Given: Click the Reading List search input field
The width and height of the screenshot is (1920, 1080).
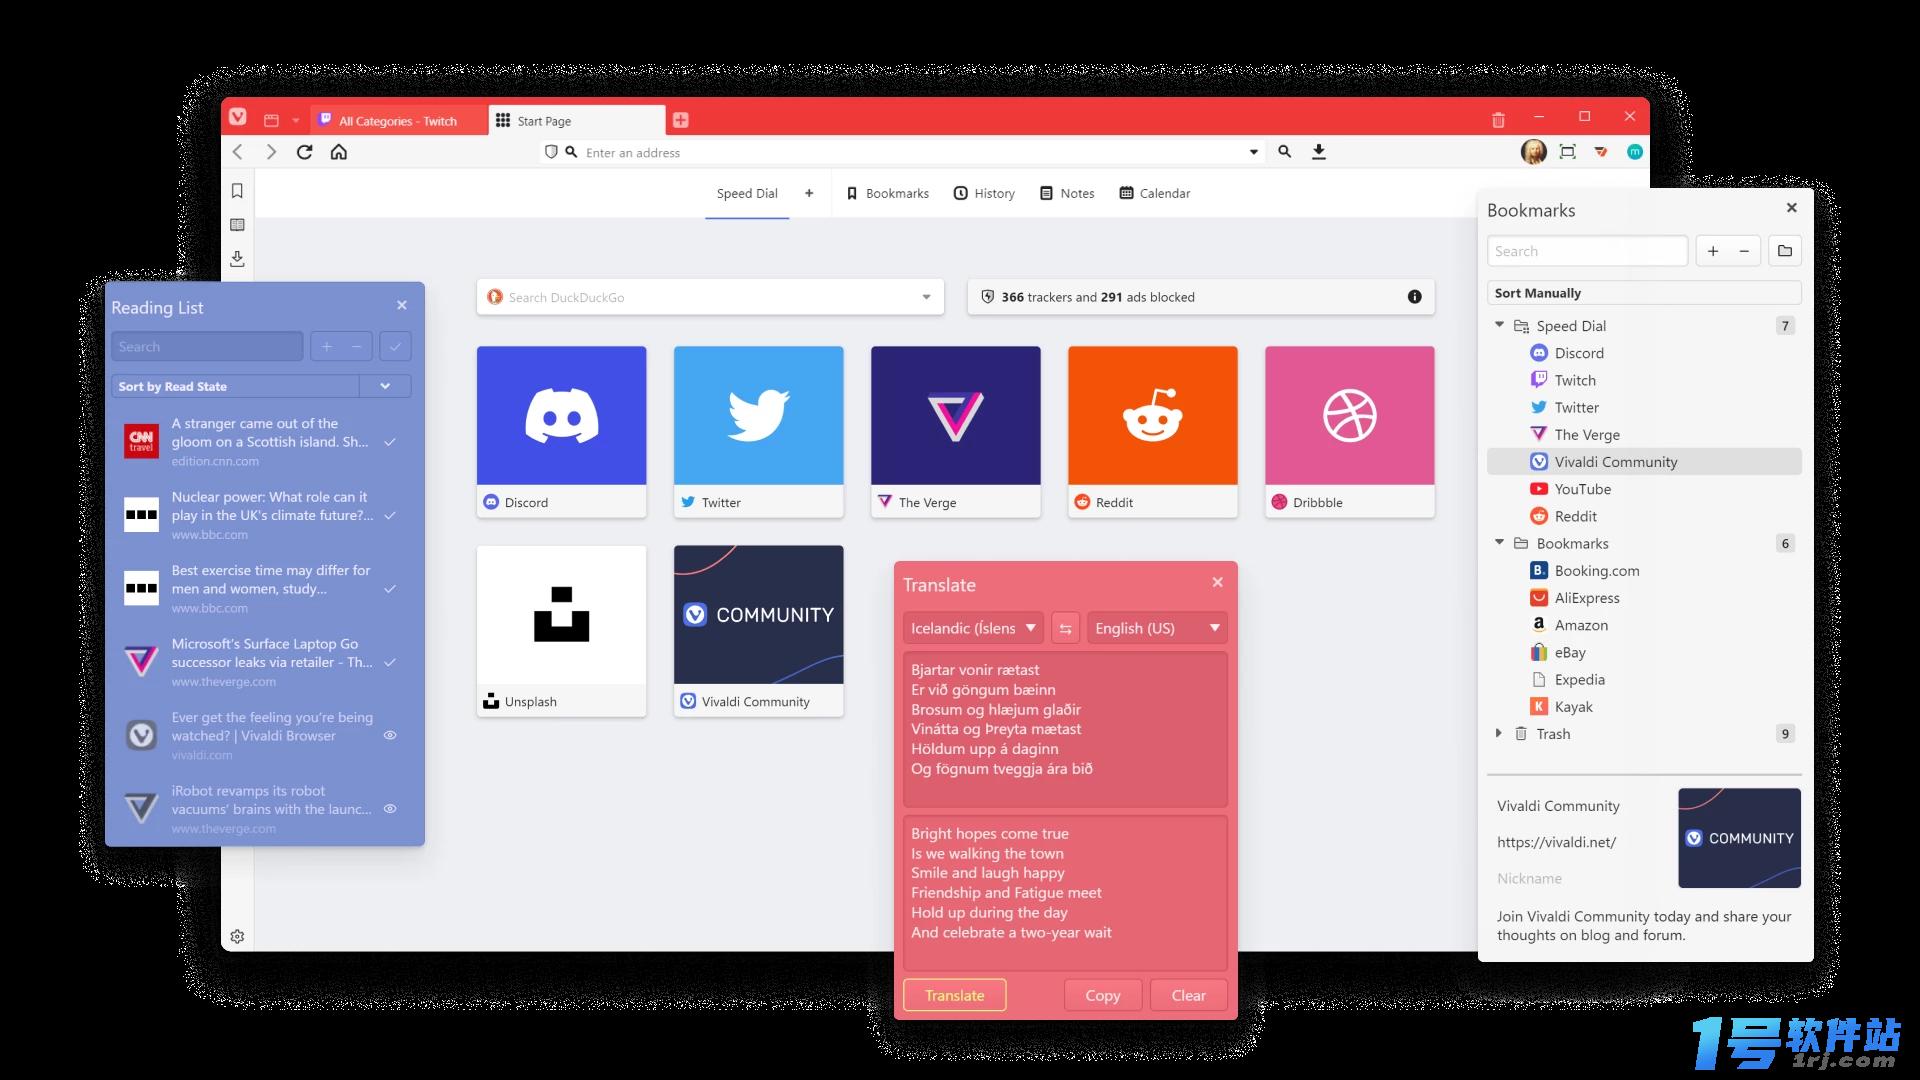Looking at the screenshot, I should [x=208, y=345].
